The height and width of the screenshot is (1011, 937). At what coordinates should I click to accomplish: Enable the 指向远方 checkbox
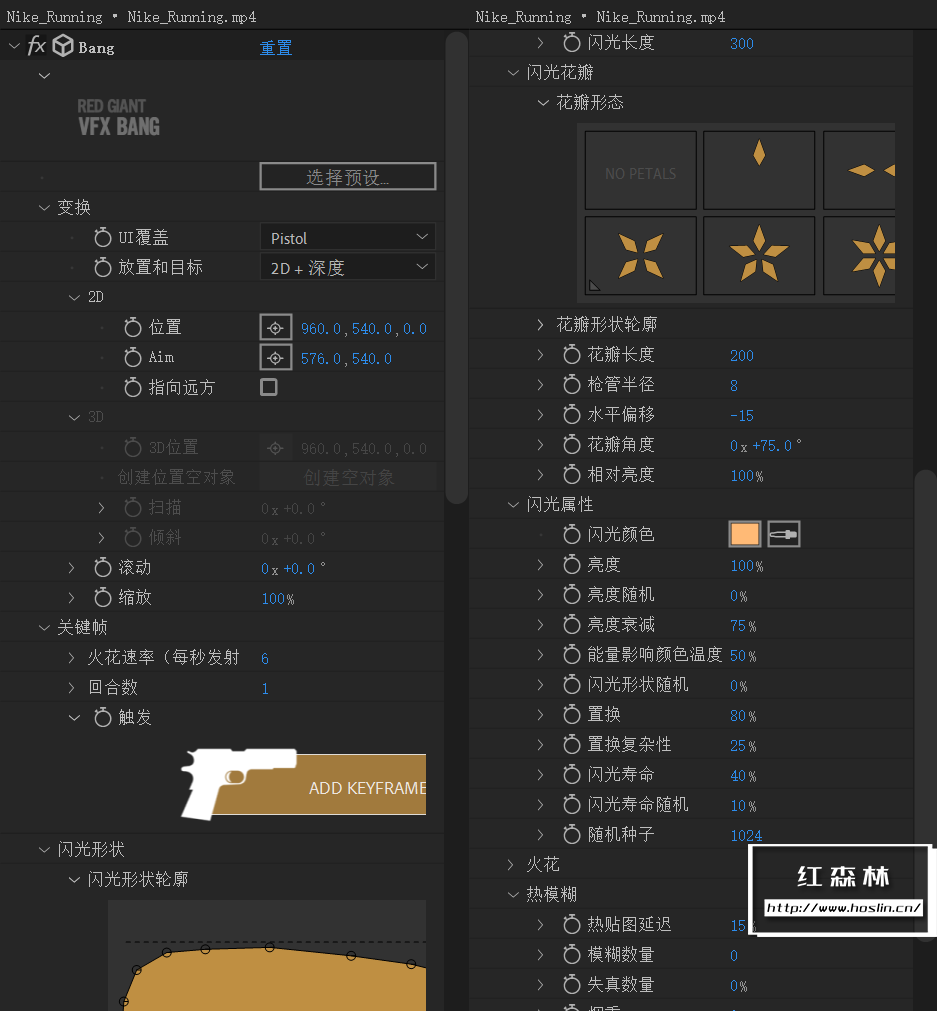pos(269,387)
